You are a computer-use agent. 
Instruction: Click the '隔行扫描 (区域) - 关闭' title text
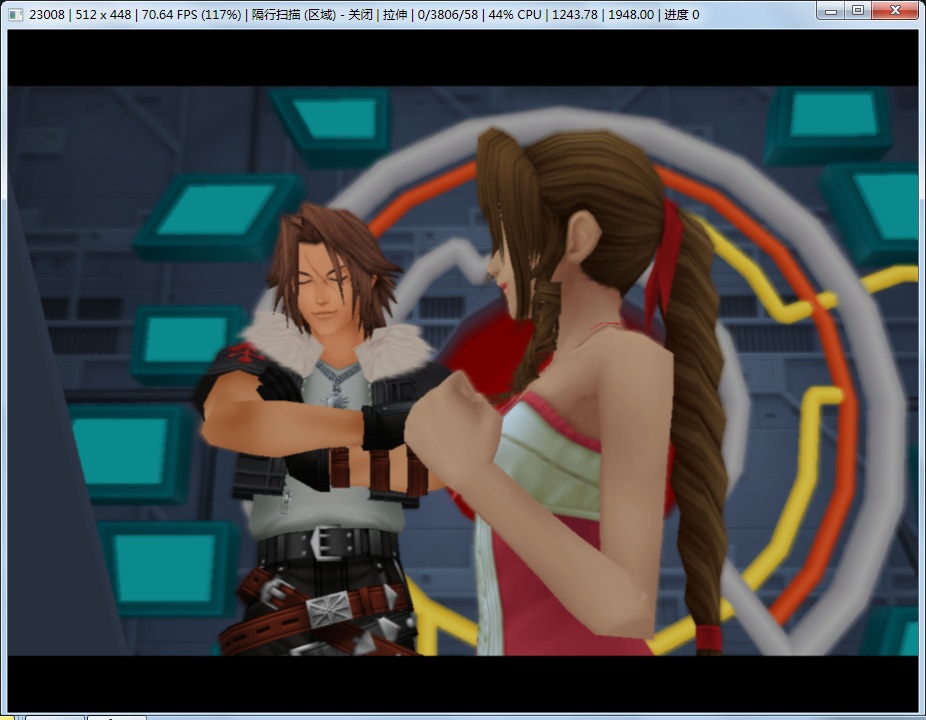coord(312,14)
